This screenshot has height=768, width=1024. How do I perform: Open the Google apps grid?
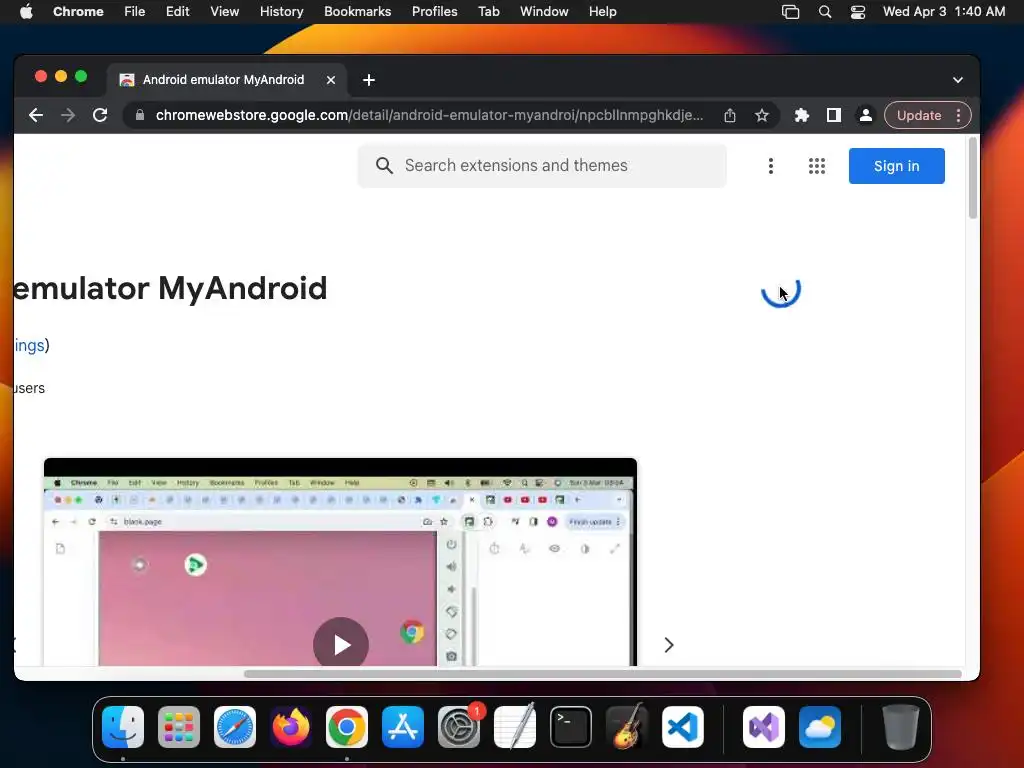coord(816,166)
